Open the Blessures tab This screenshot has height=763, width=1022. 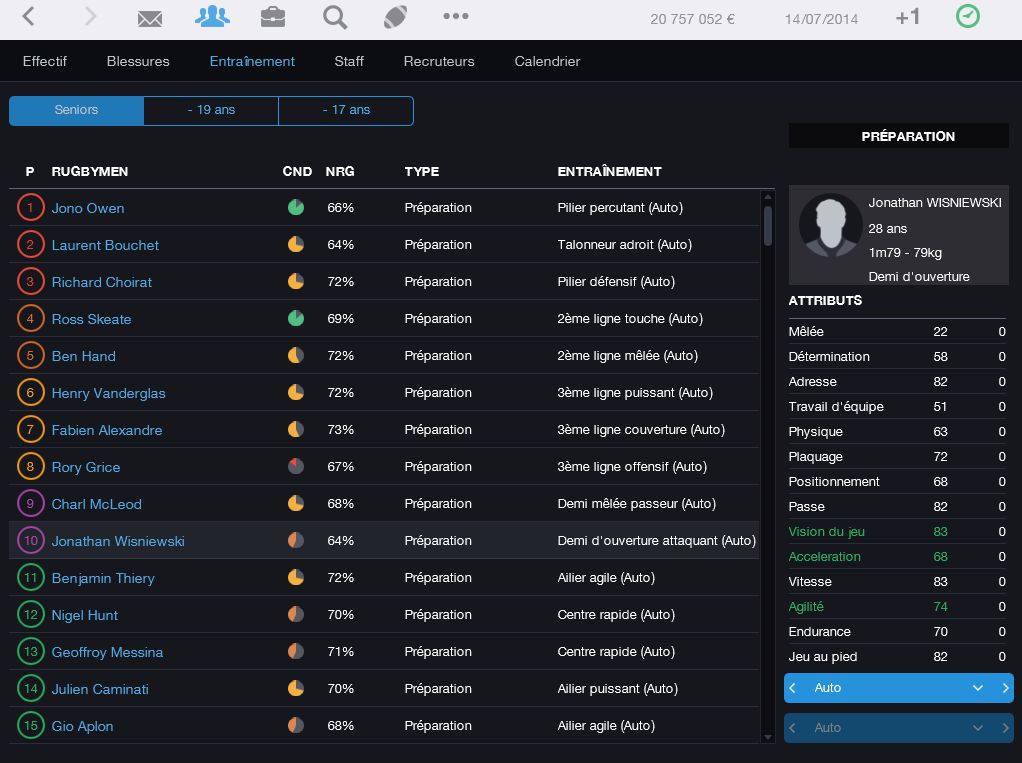(138, 61)
